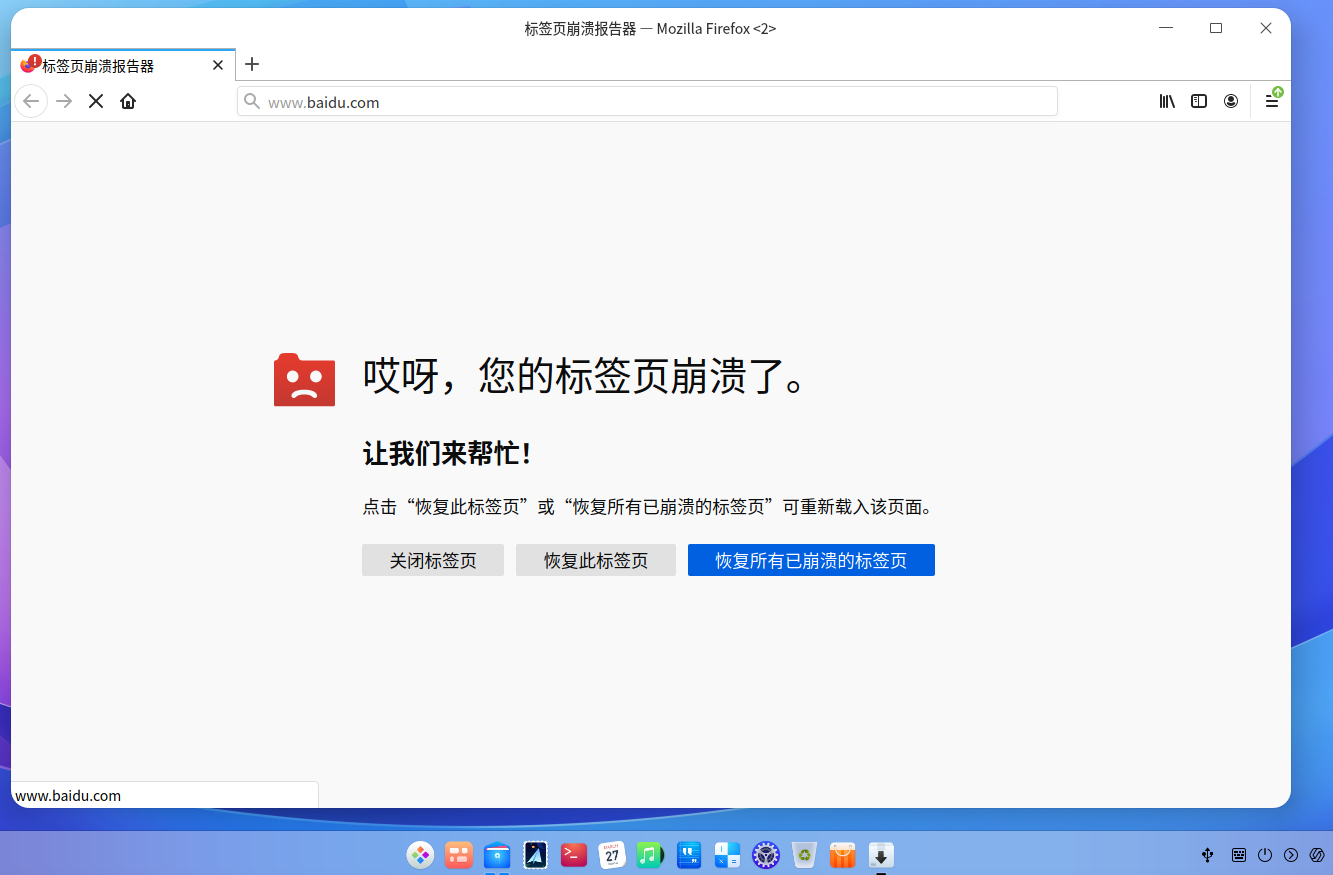The height and width of the screenshot is (875, 1333).
Task: Click the 关闭标签页 button
Action: point(433,560)
